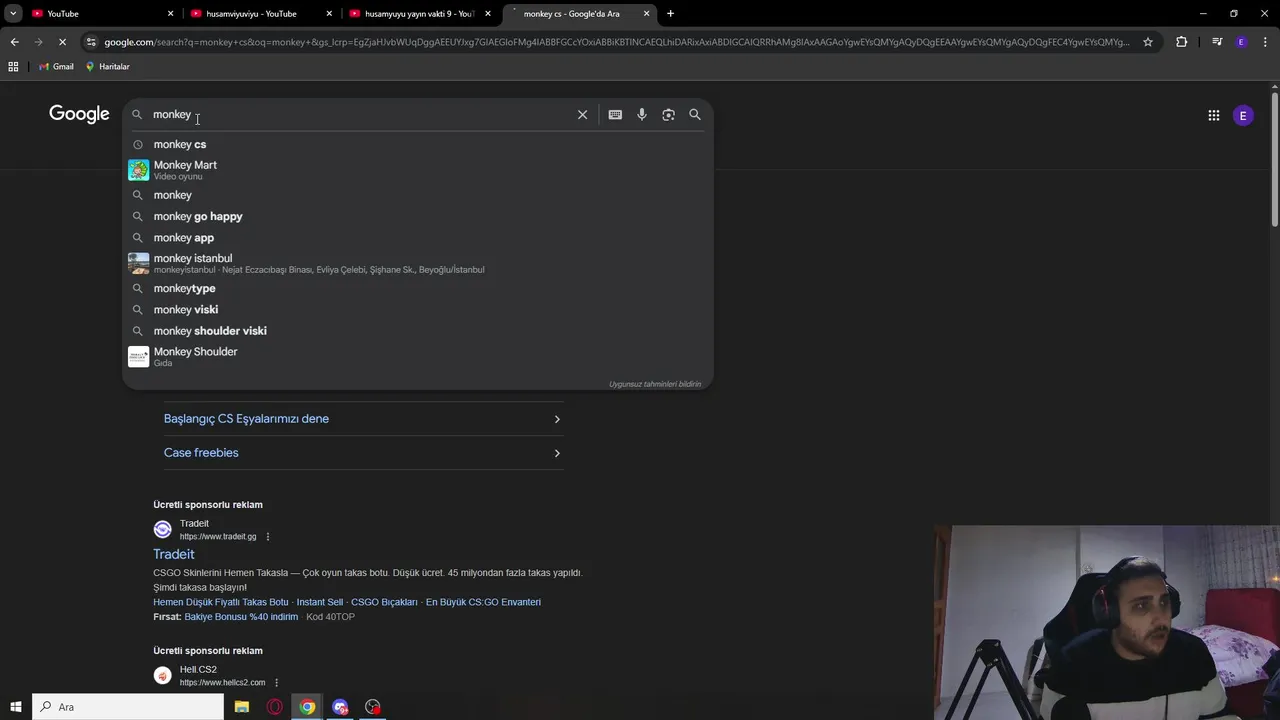Choose the monkey app suggestion
The height and width of the screenshot is (720, 1280).
click(417, 237)
